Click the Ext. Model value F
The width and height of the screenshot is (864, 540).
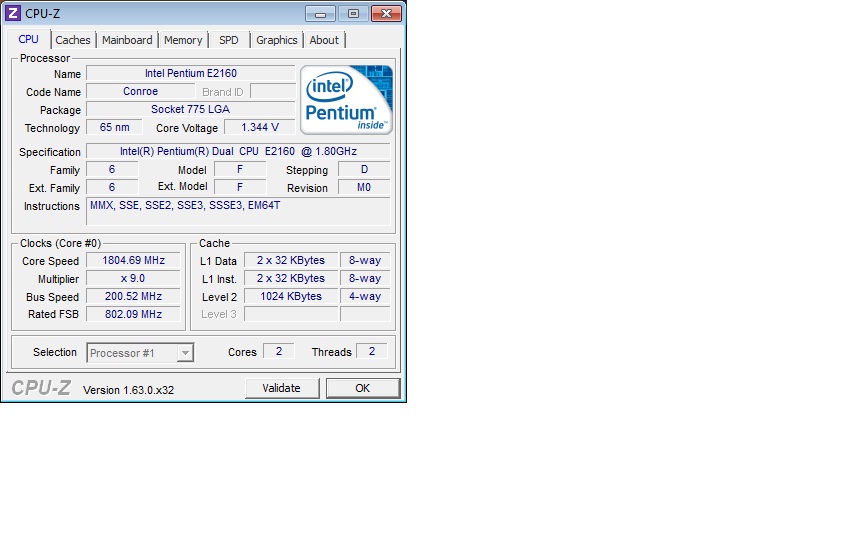240,187
